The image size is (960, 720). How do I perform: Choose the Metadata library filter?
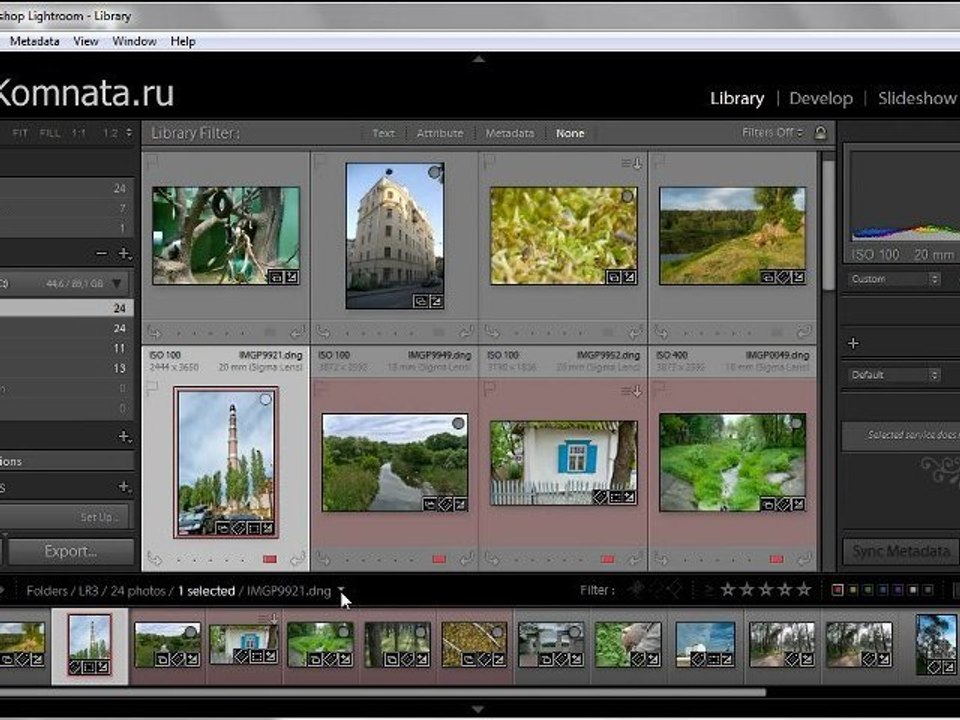click(x=509, y=133)
